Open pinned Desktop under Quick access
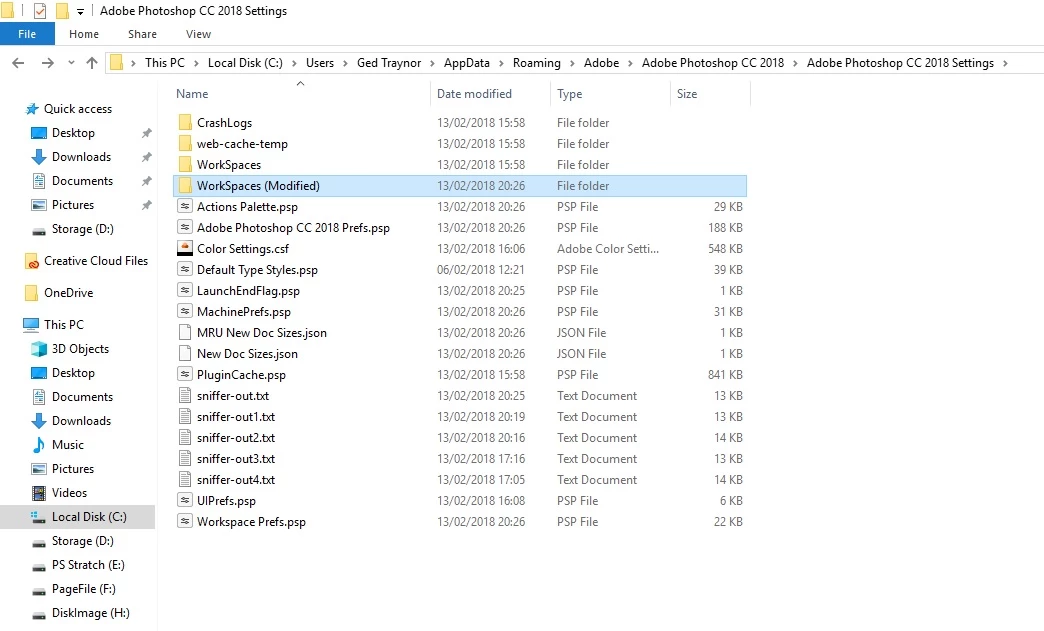This screenshot has height=631, width=1044. coord(73,132)
